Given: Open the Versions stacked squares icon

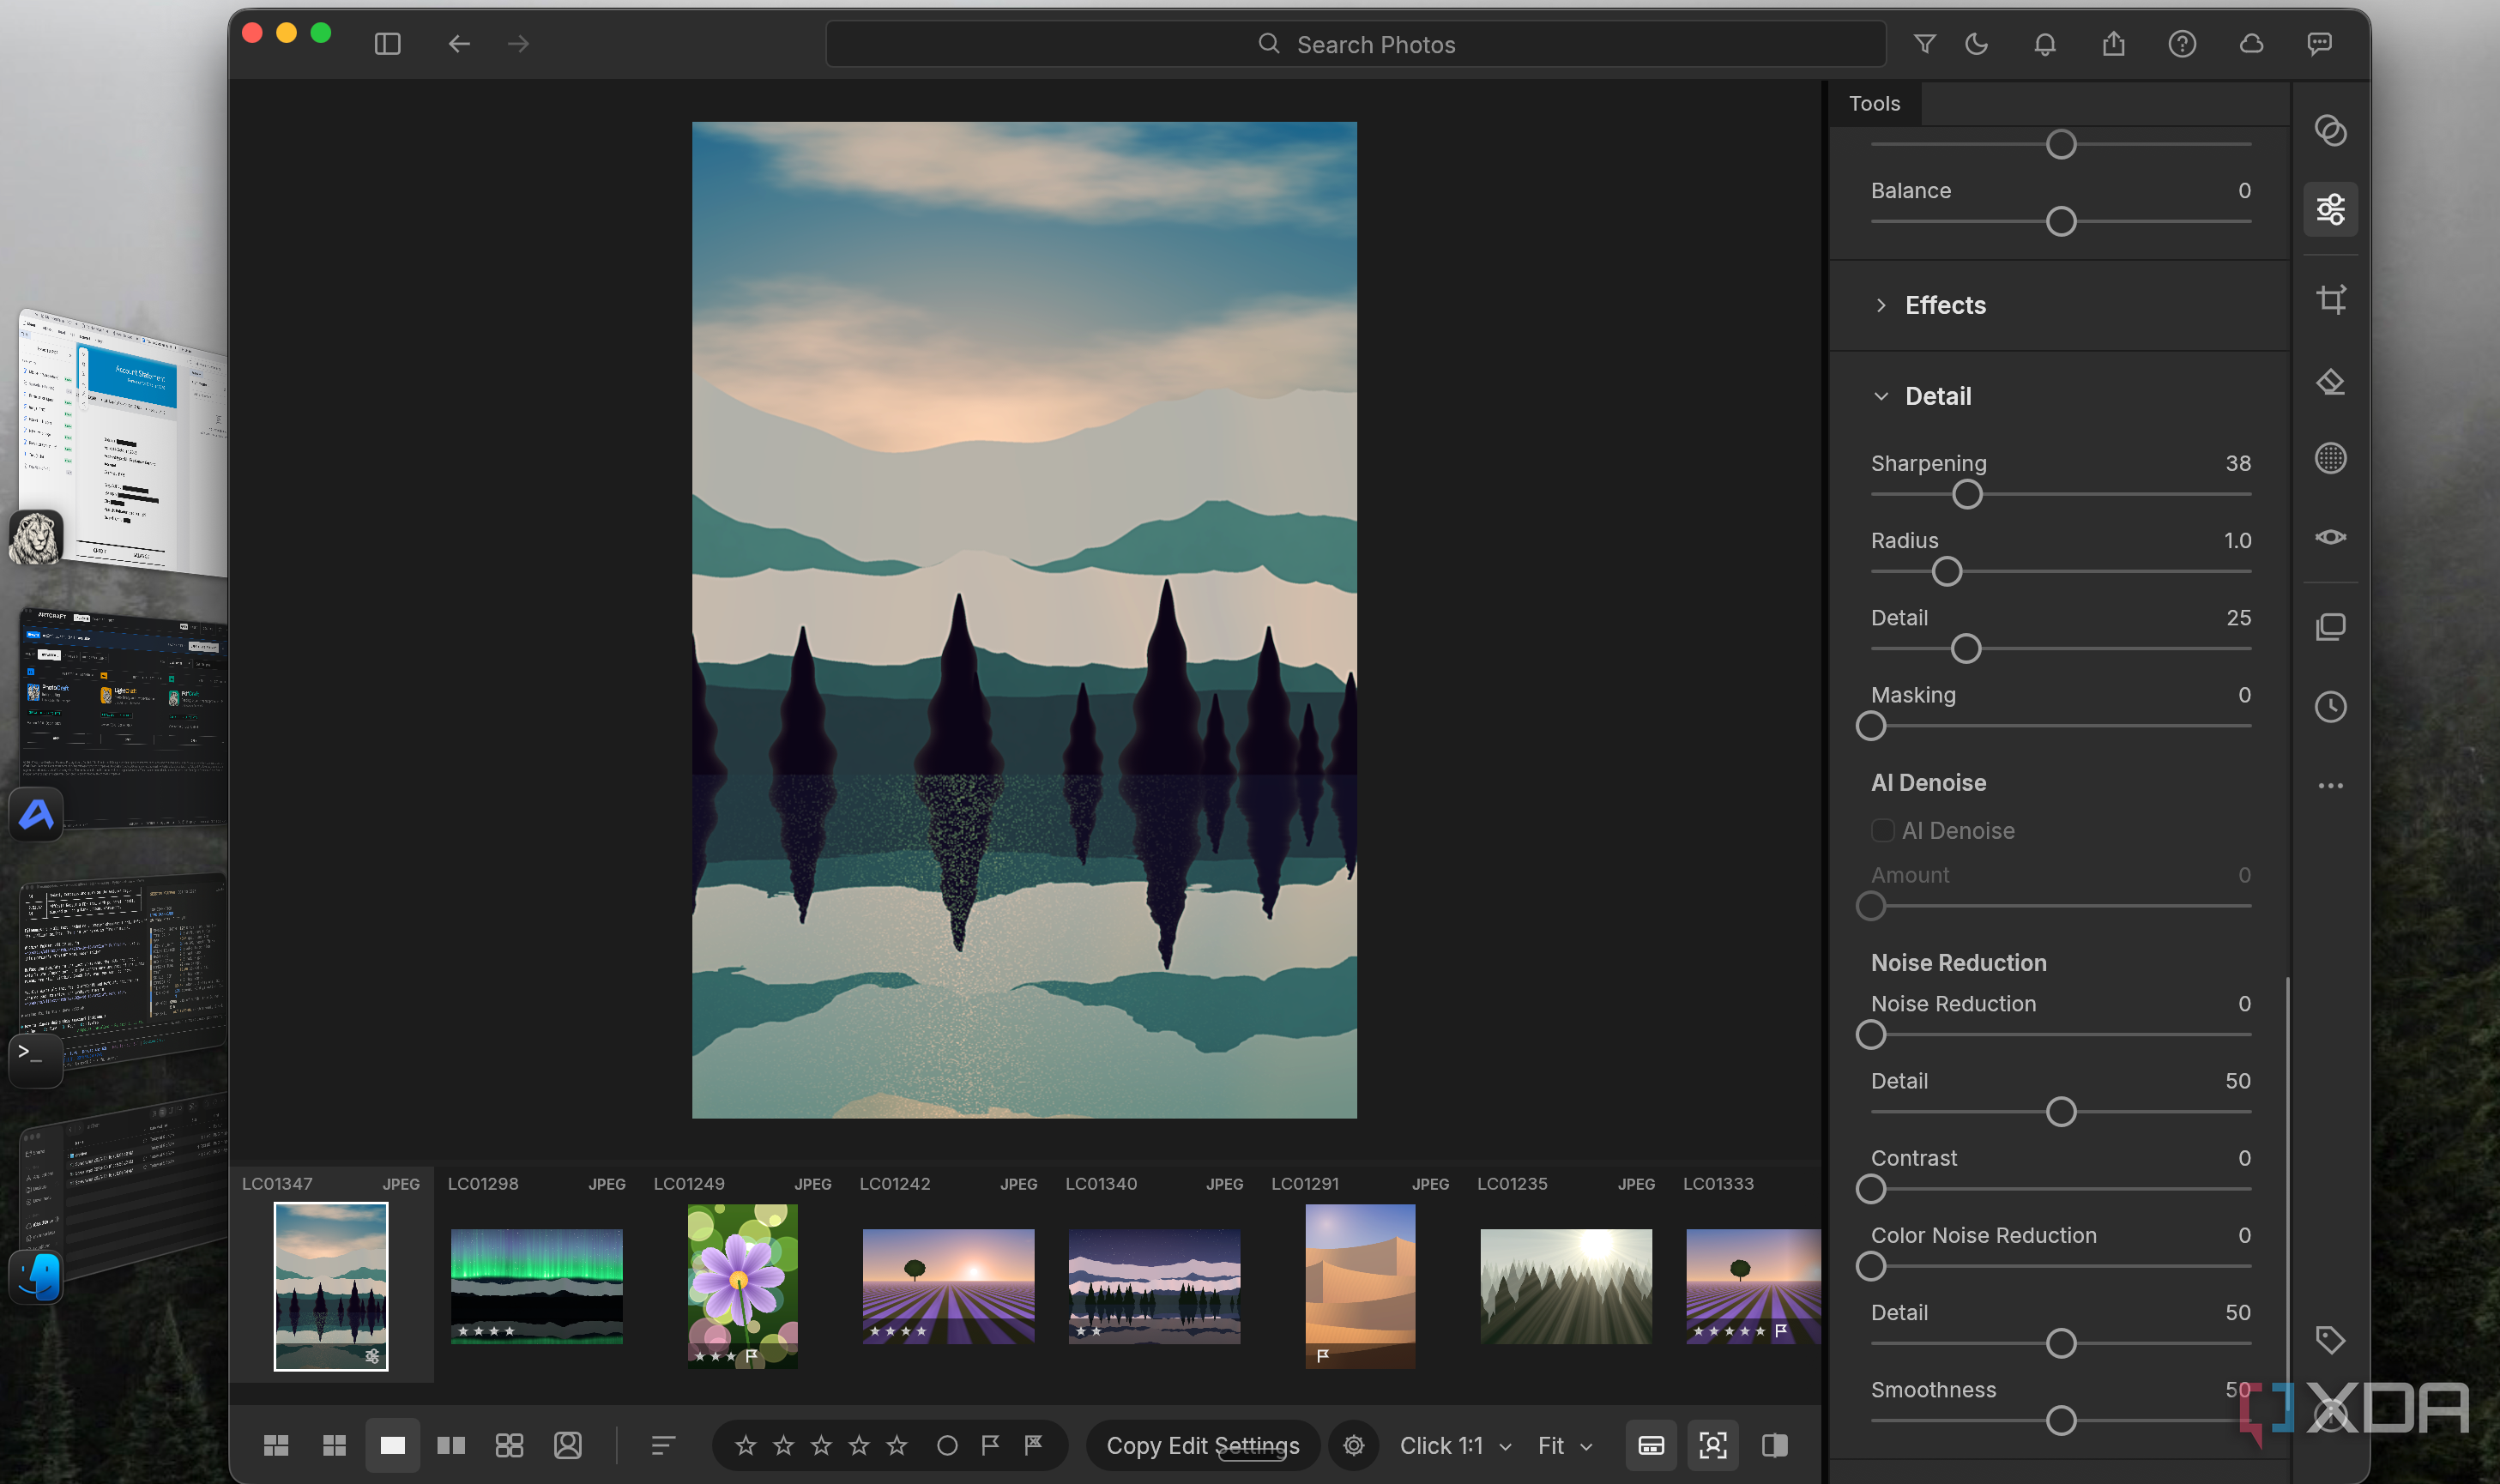Looking at the screenshot, I should tap(2331, 627).
